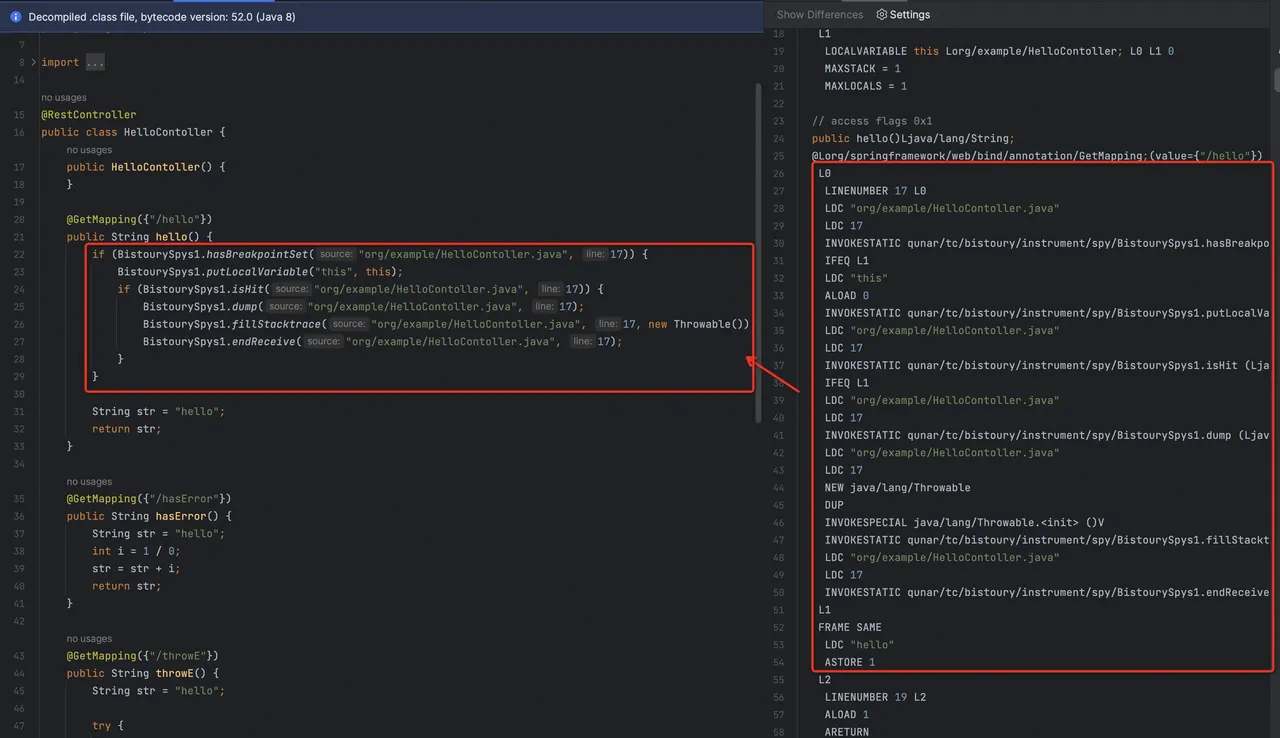Click the INVOKESTATIC fillStacktrace instruction
1280x738 pixels.
coord(1047,540)
